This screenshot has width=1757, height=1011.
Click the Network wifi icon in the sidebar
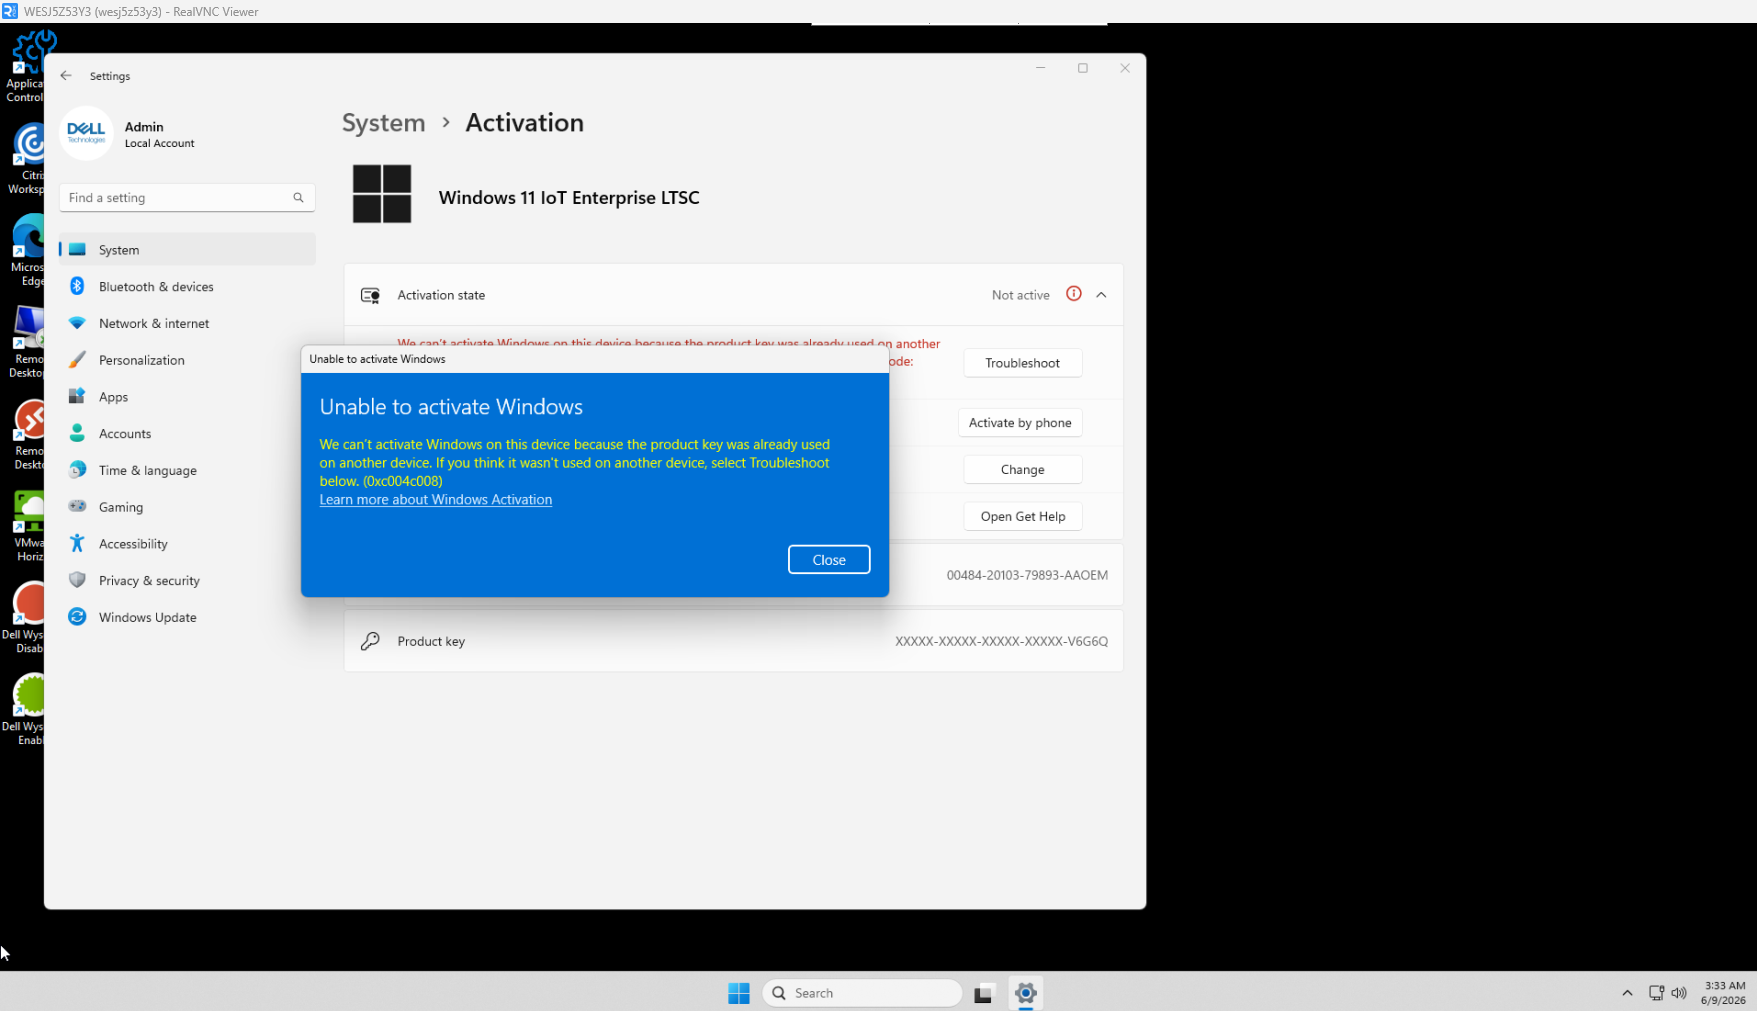pyautogui.click(x=77, y=324)
